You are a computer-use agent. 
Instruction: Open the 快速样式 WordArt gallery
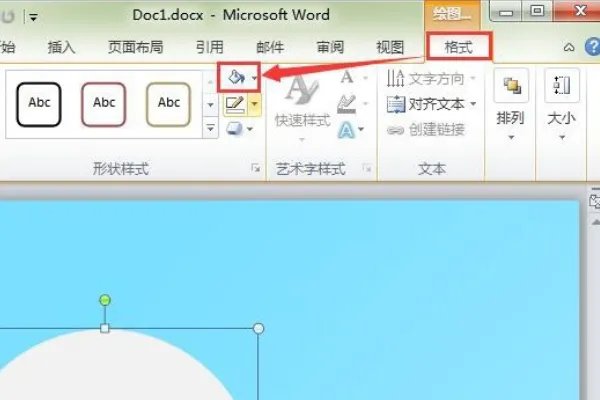(302, 106)
